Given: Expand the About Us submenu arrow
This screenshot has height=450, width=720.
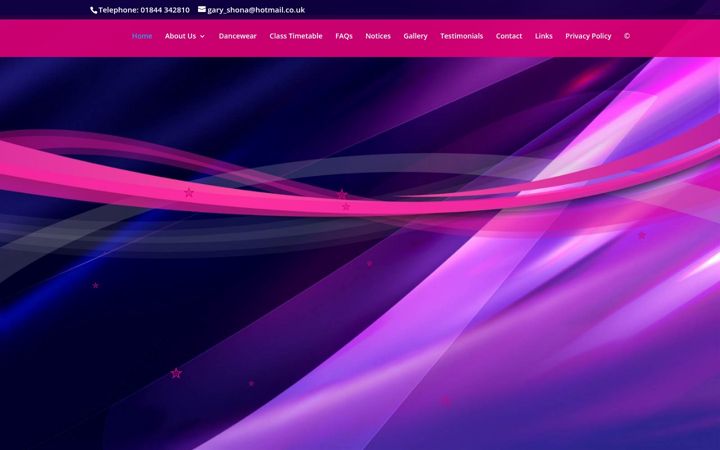Looking at the screenshot, I should tap(202, 36).
